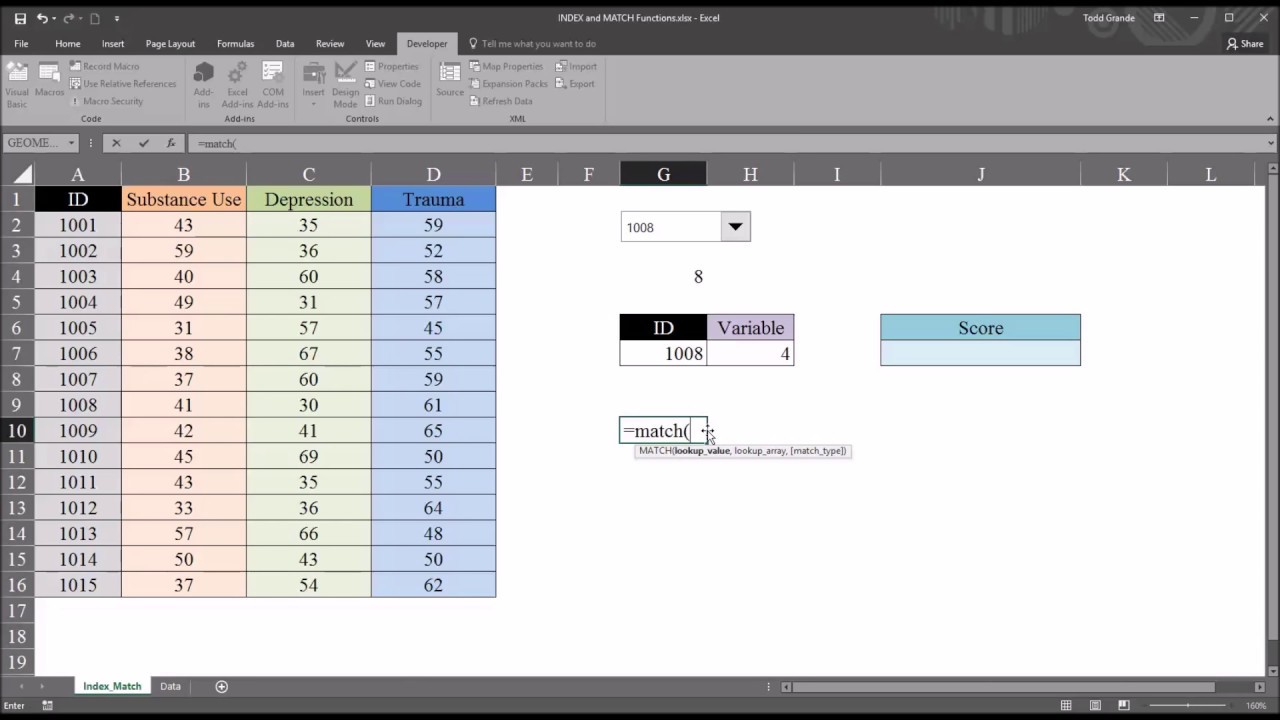This screenshot has height=720, width=1280.
Task: Switch to the Insert tab
Action: point(113,44)
